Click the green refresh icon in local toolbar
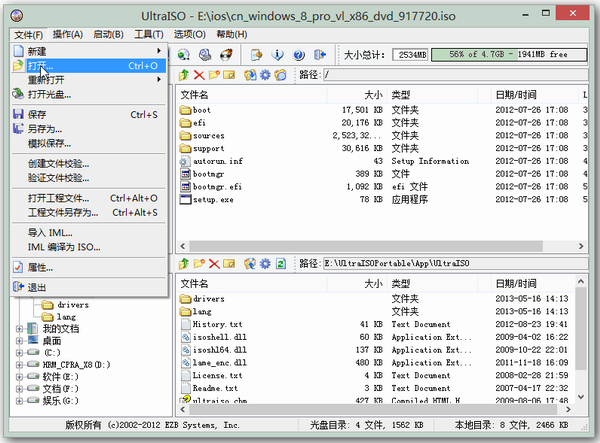Viewport: 600px width, 443px height. click(280, 264)
